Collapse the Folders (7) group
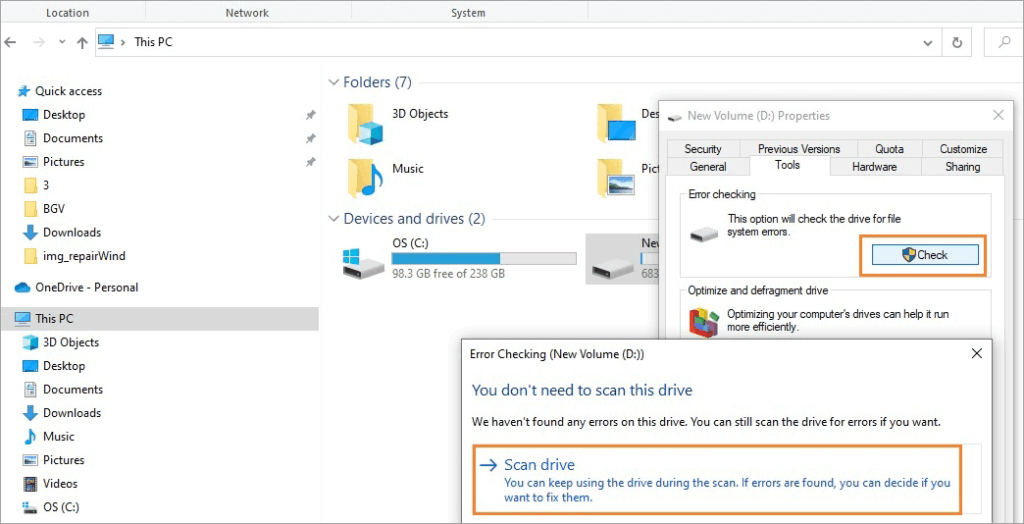The width and height of the screenshot is (1024, 524). pyautogui.click(x=334, y=82)
